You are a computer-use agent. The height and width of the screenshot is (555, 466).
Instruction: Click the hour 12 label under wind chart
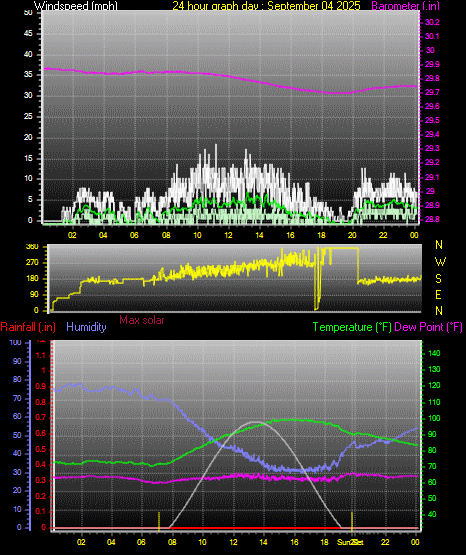[228, 235]
